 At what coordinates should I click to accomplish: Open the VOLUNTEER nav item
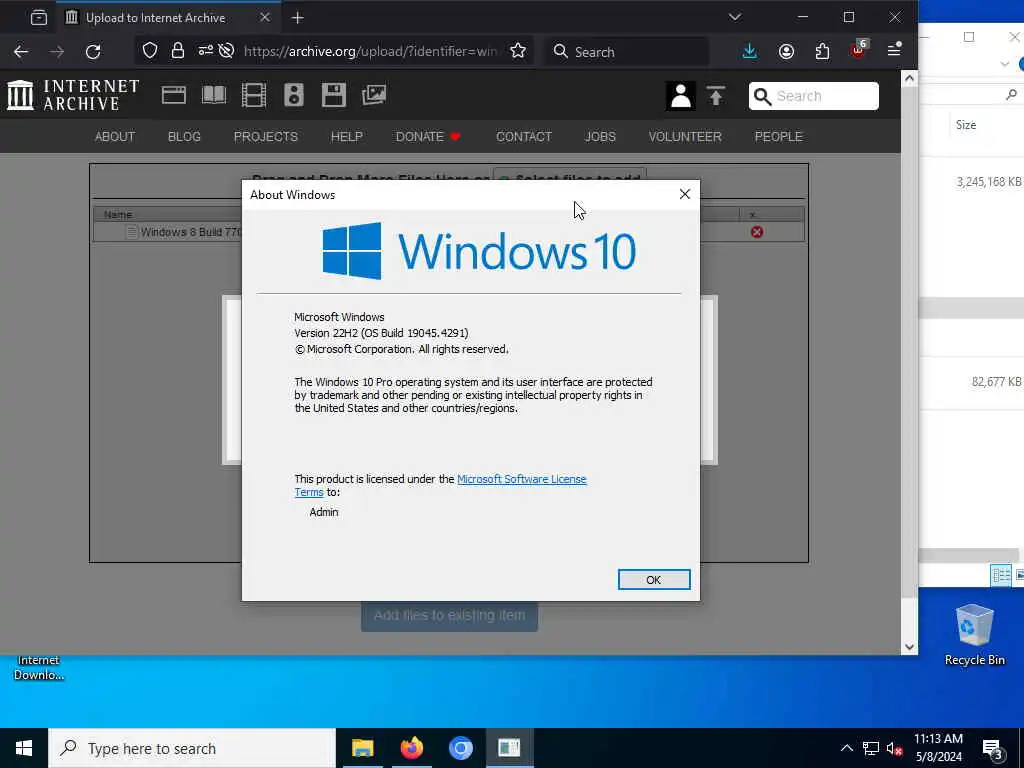685,136
